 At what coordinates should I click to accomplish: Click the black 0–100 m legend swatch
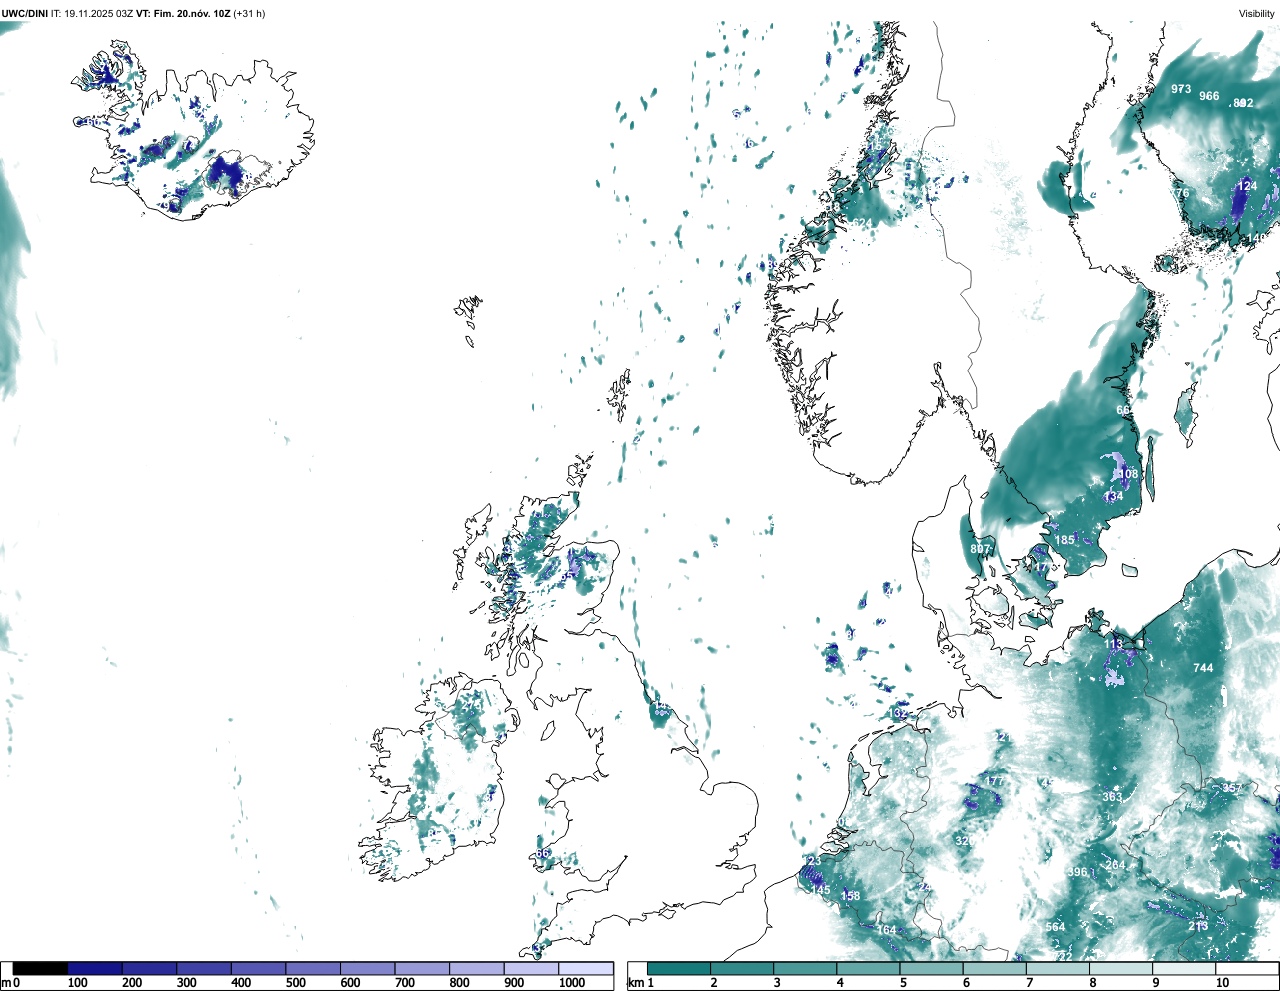[40, 968]
